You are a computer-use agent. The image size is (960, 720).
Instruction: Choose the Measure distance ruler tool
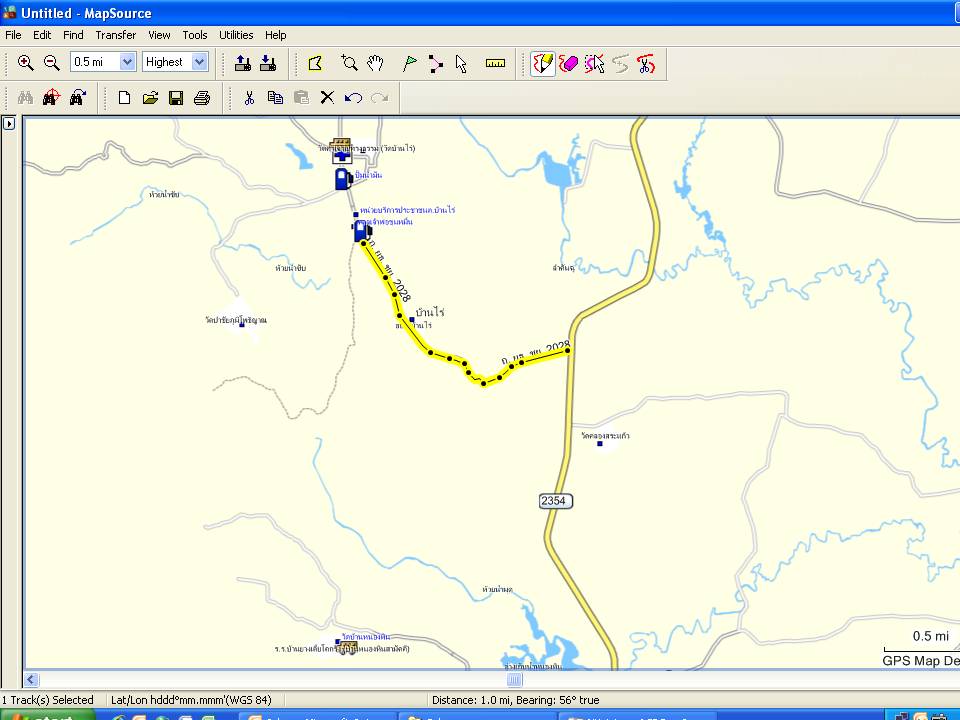click(495, 63)
